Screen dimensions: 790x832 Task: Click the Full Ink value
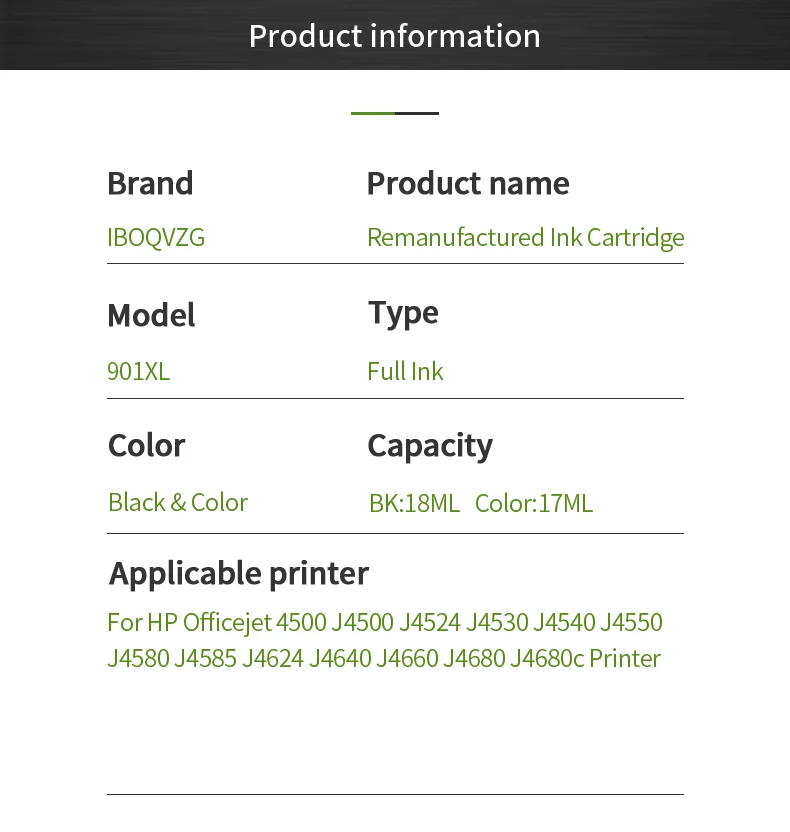click(405, 371)
